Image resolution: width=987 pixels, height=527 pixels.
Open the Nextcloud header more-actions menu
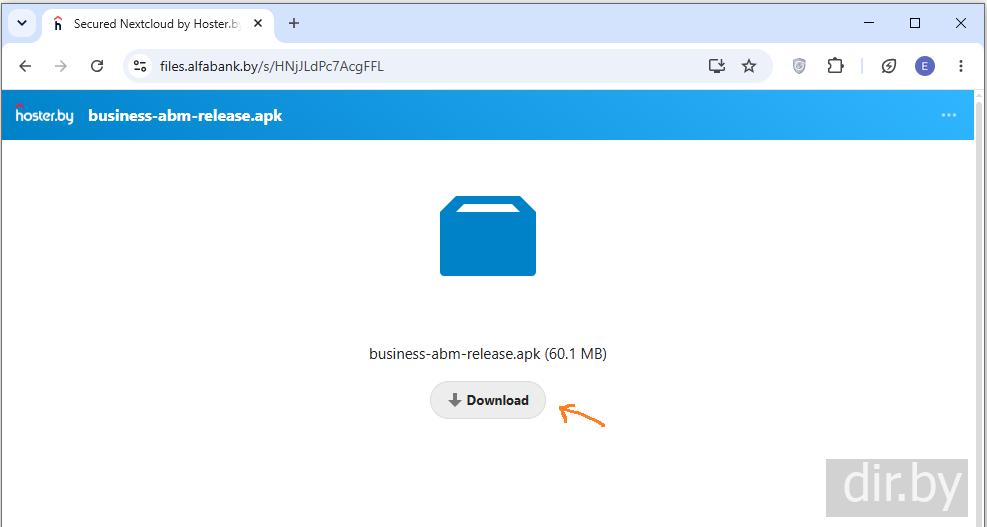[x=949, y=115]
